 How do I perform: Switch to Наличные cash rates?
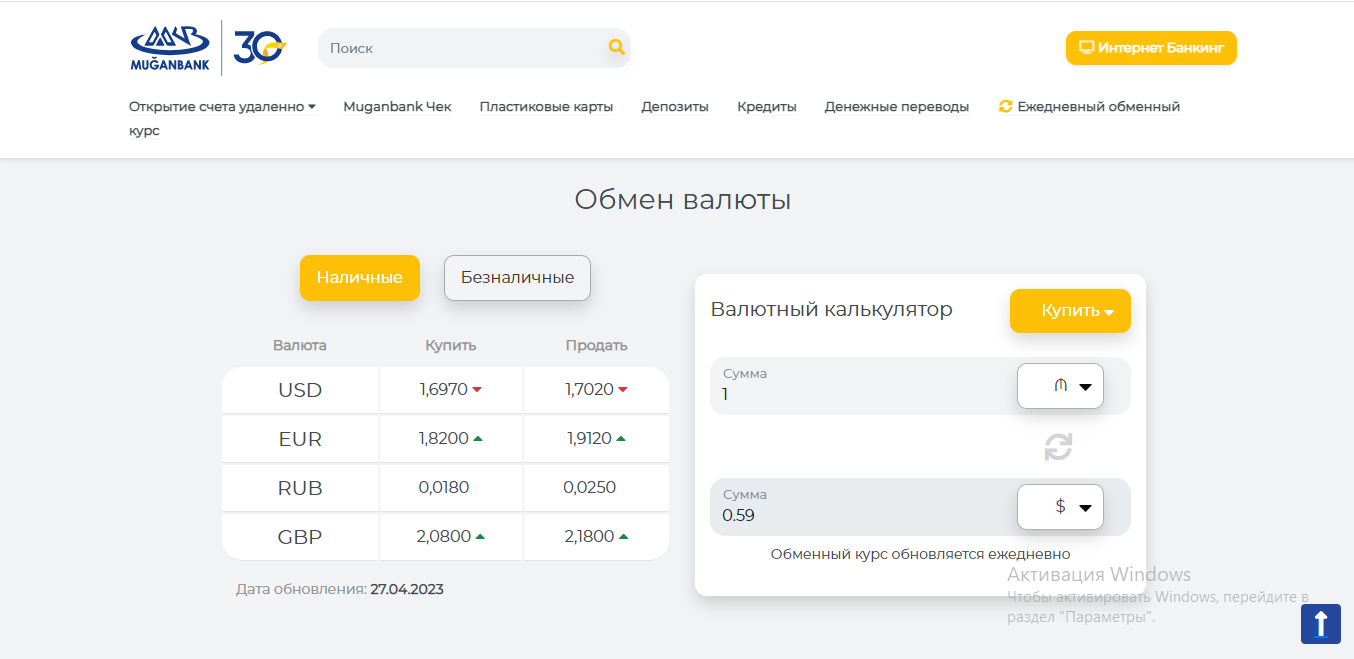[x=359, y=278]
